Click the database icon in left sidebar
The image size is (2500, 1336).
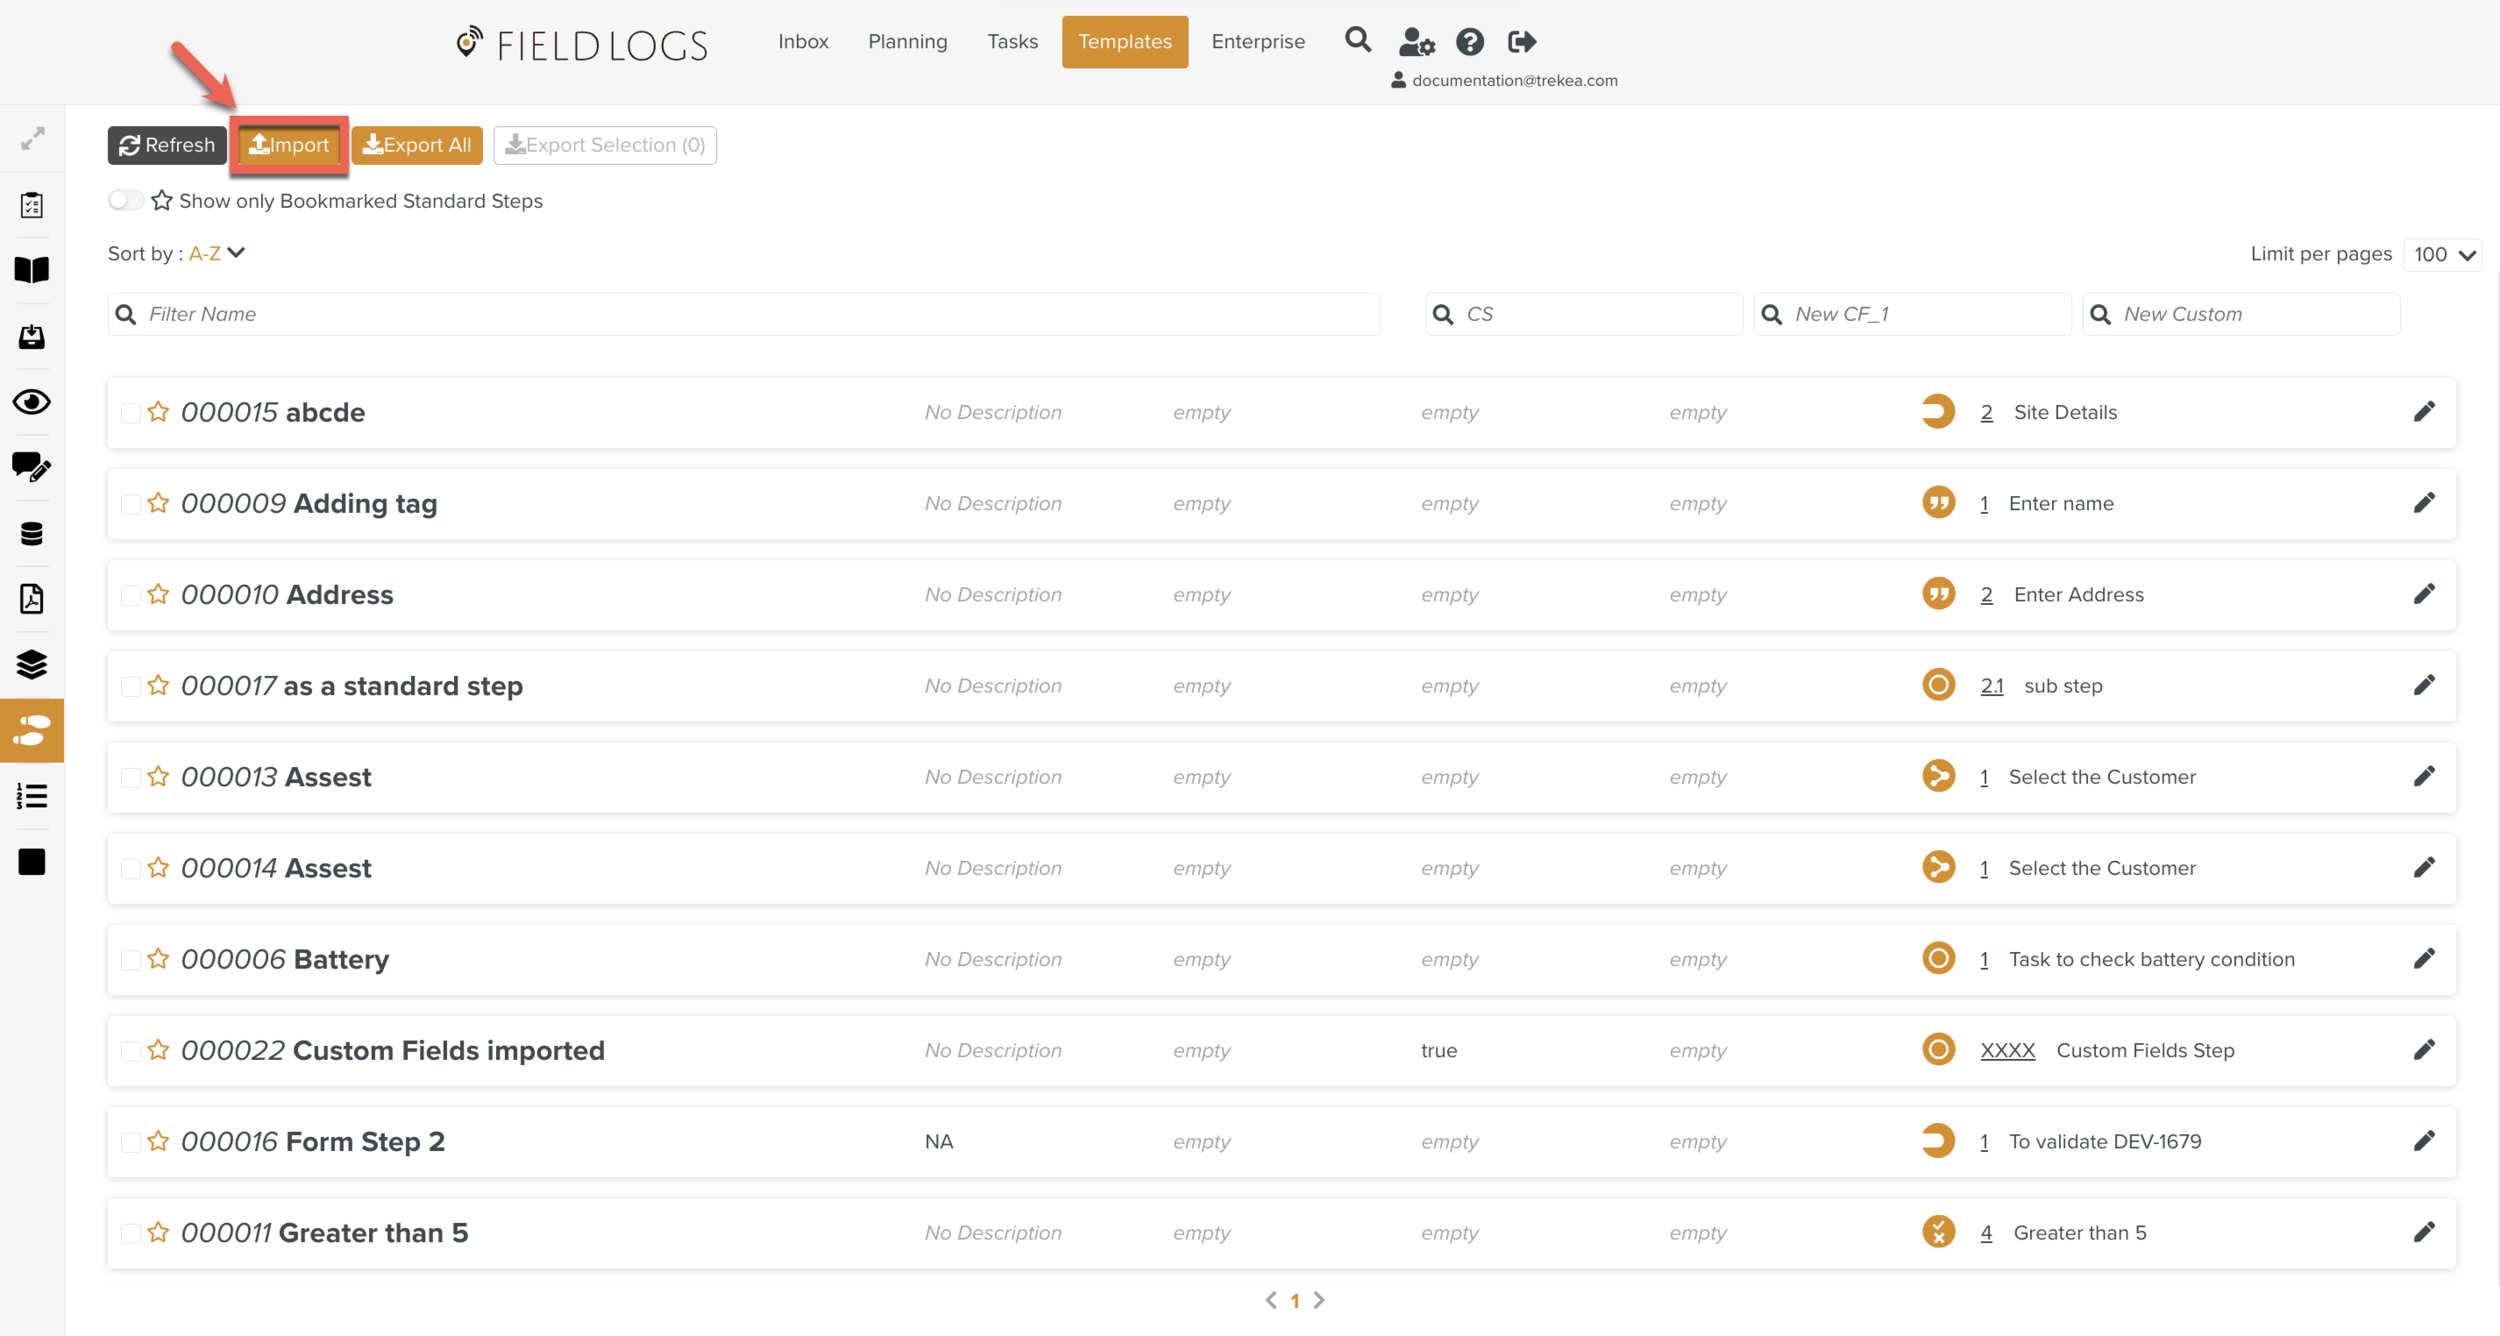coord(32,534)
